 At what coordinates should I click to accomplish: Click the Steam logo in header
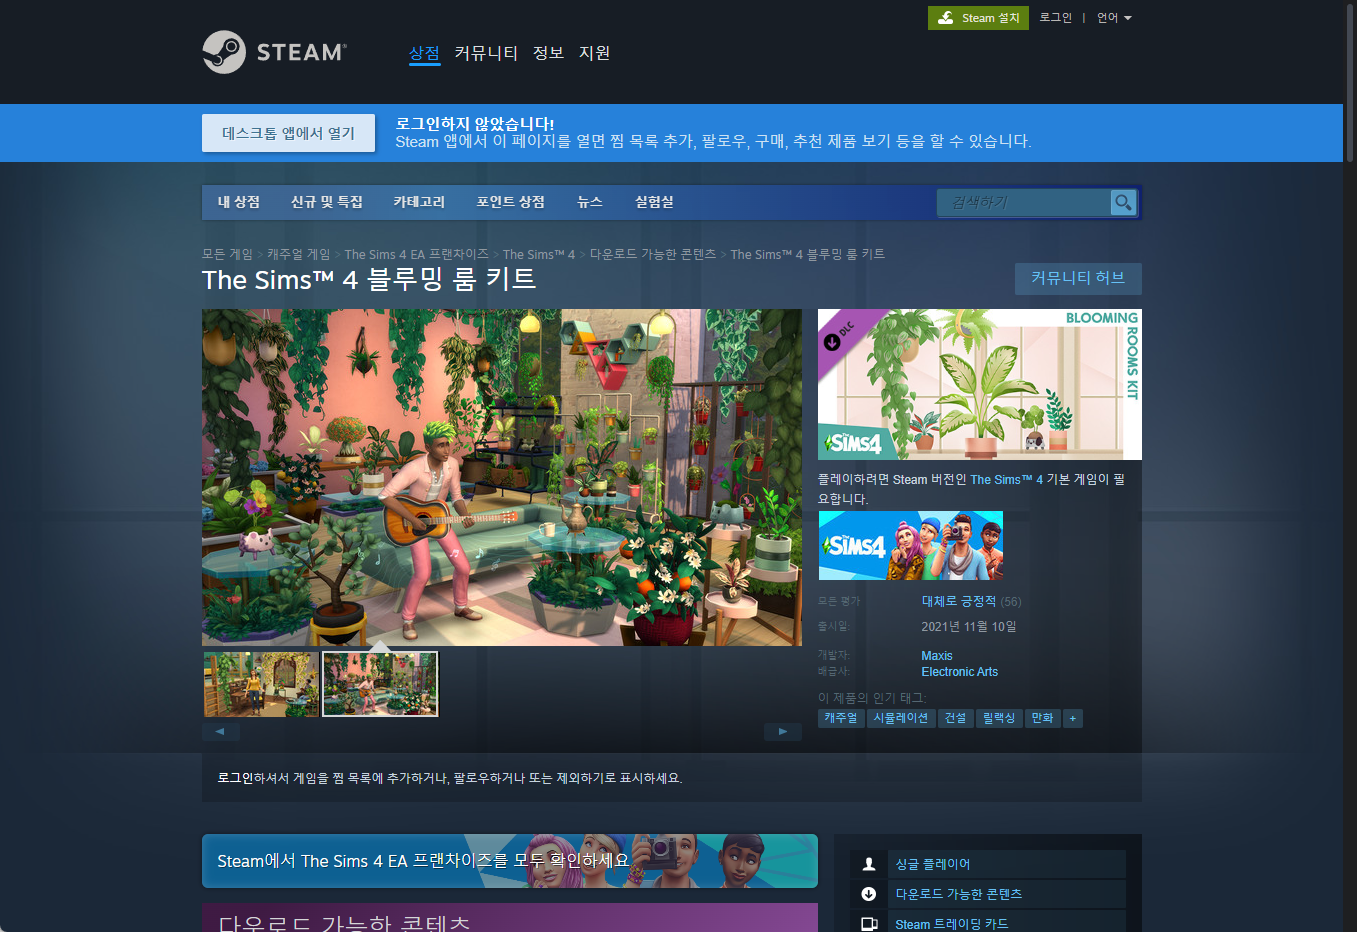tap(274, 52)
